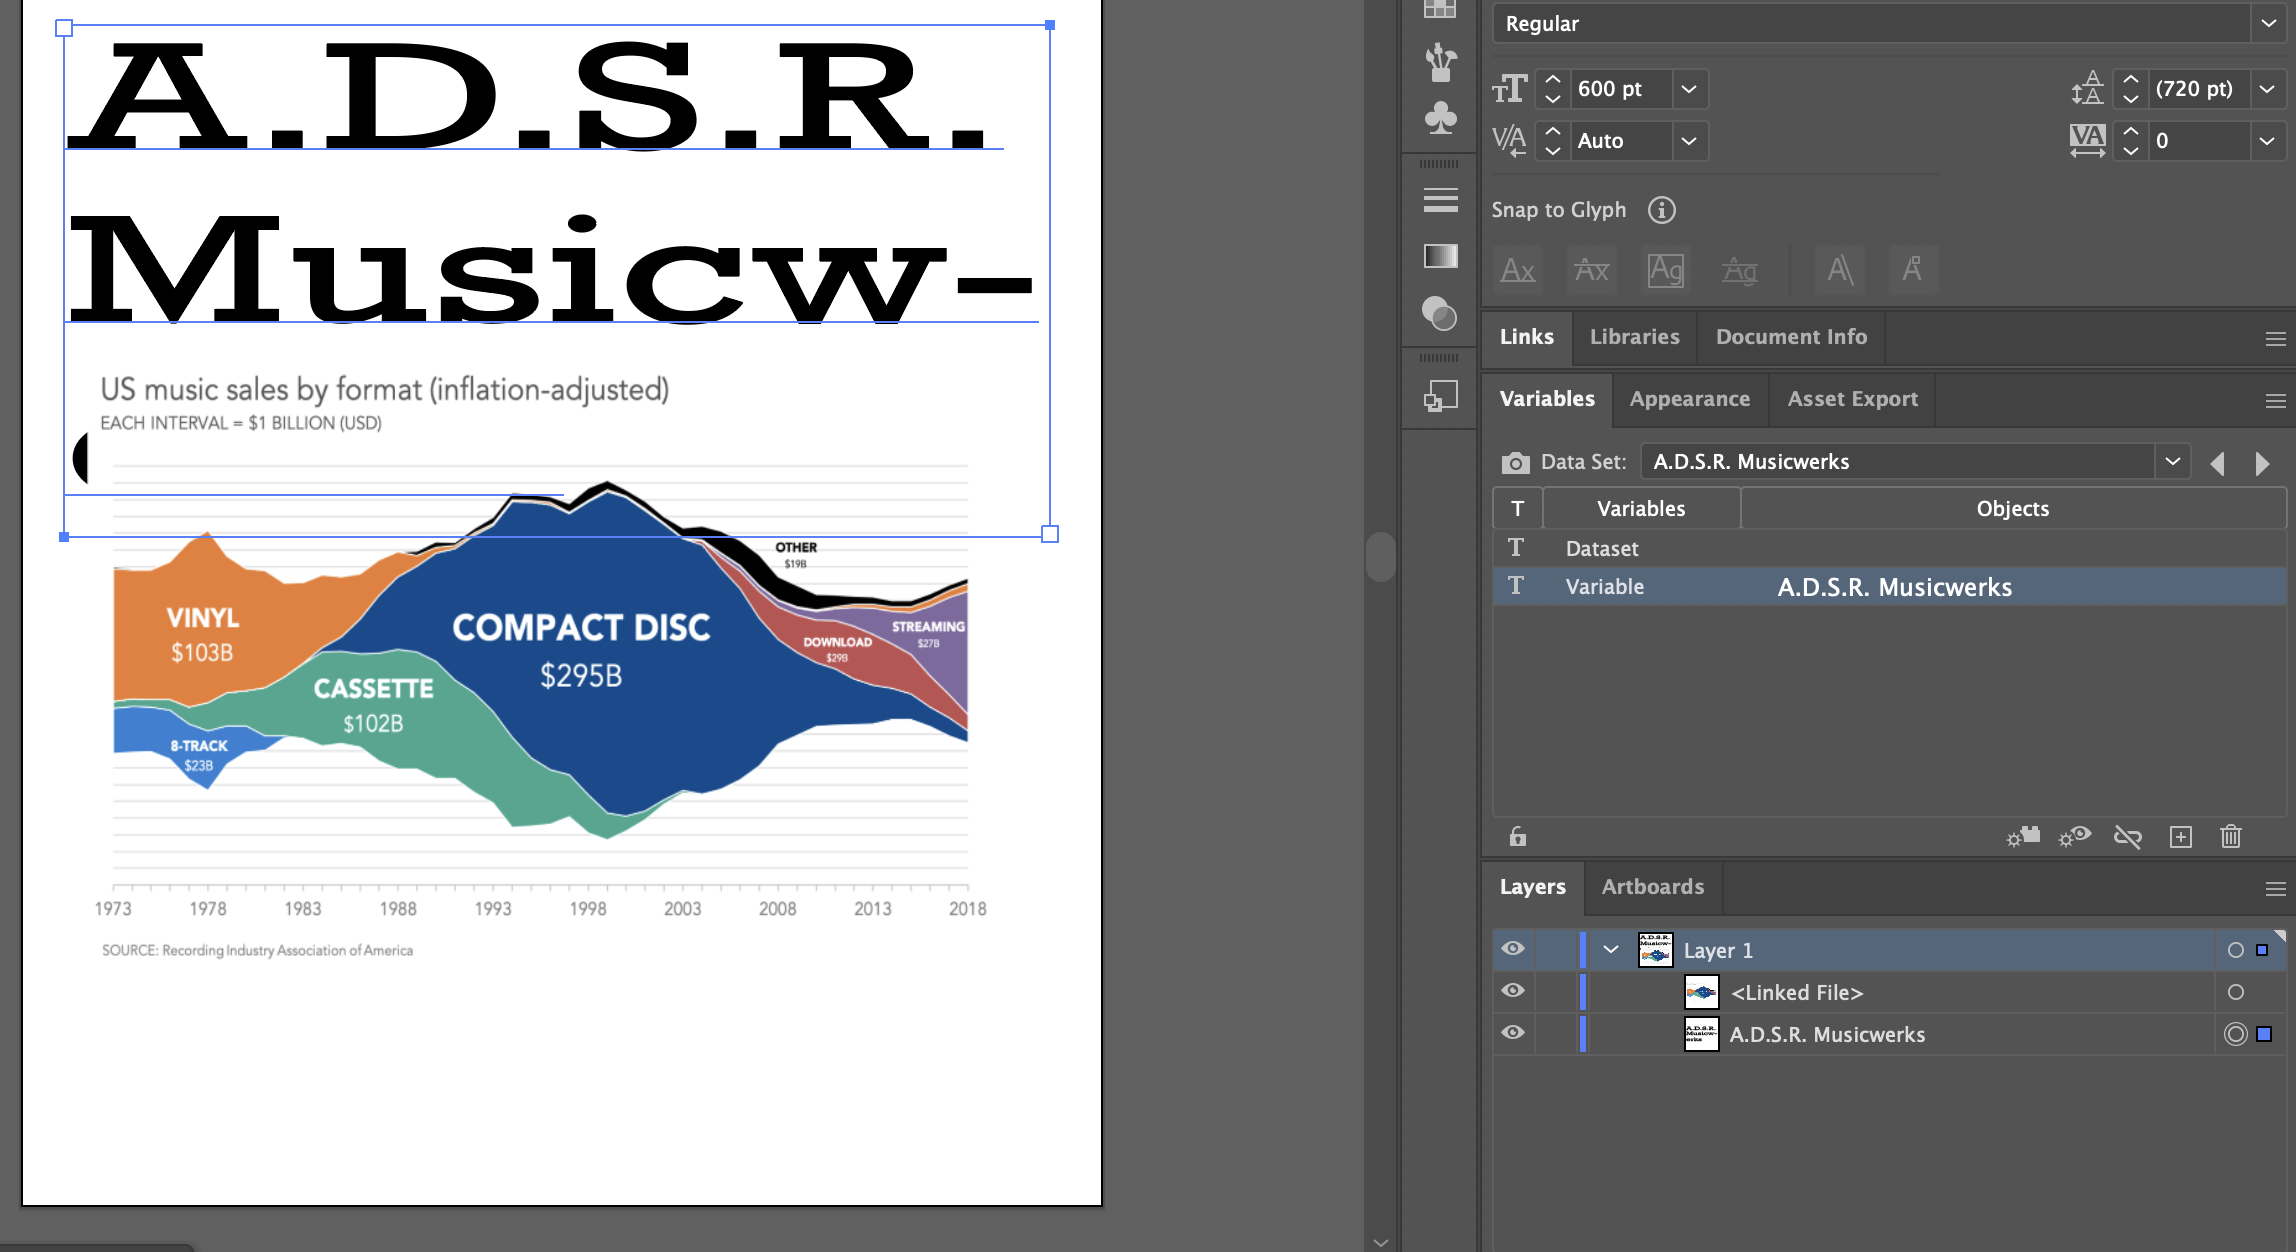Toggle visibility of the Linked File layer

1513,991
